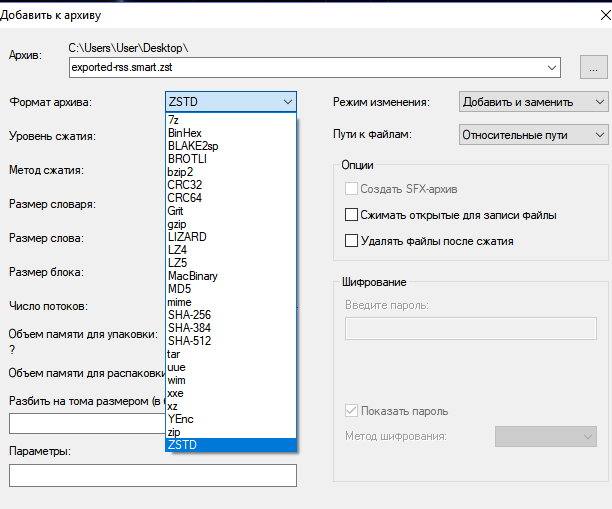Choose LZ4 from format list

tap(231, 250)
